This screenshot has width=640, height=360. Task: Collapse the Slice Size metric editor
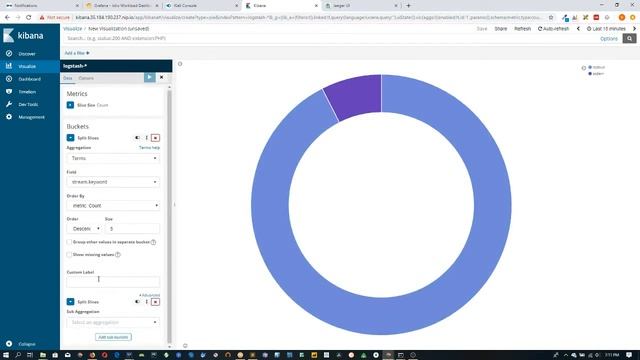[x=70, y=105]
